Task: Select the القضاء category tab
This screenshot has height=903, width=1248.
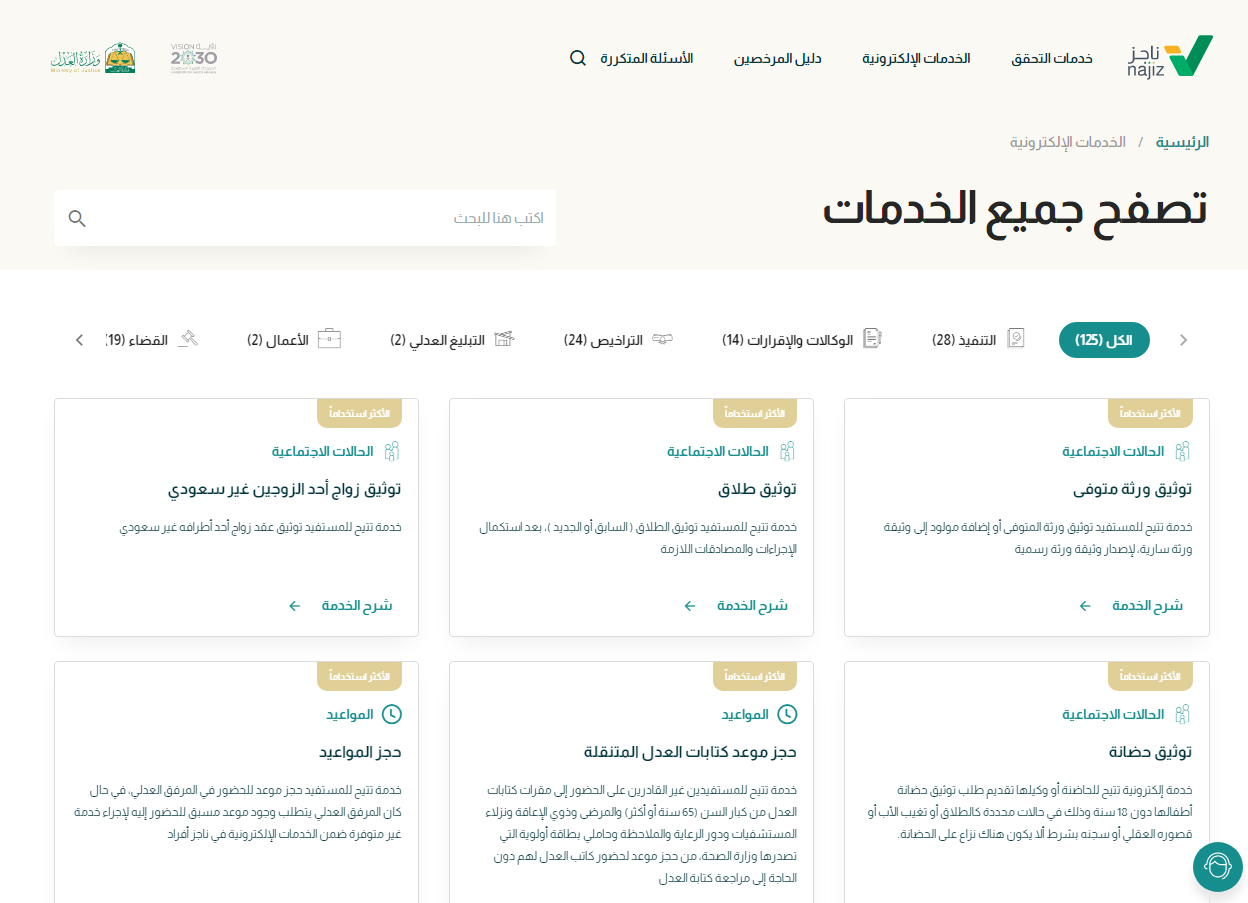Action: pyautogui.click(x=152, y=340)
